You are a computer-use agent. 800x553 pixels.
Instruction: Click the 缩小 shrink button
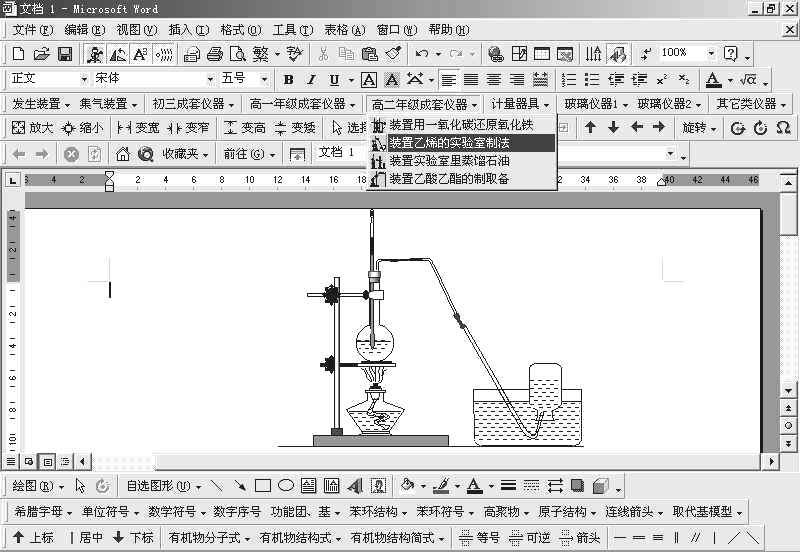point(82,128)
